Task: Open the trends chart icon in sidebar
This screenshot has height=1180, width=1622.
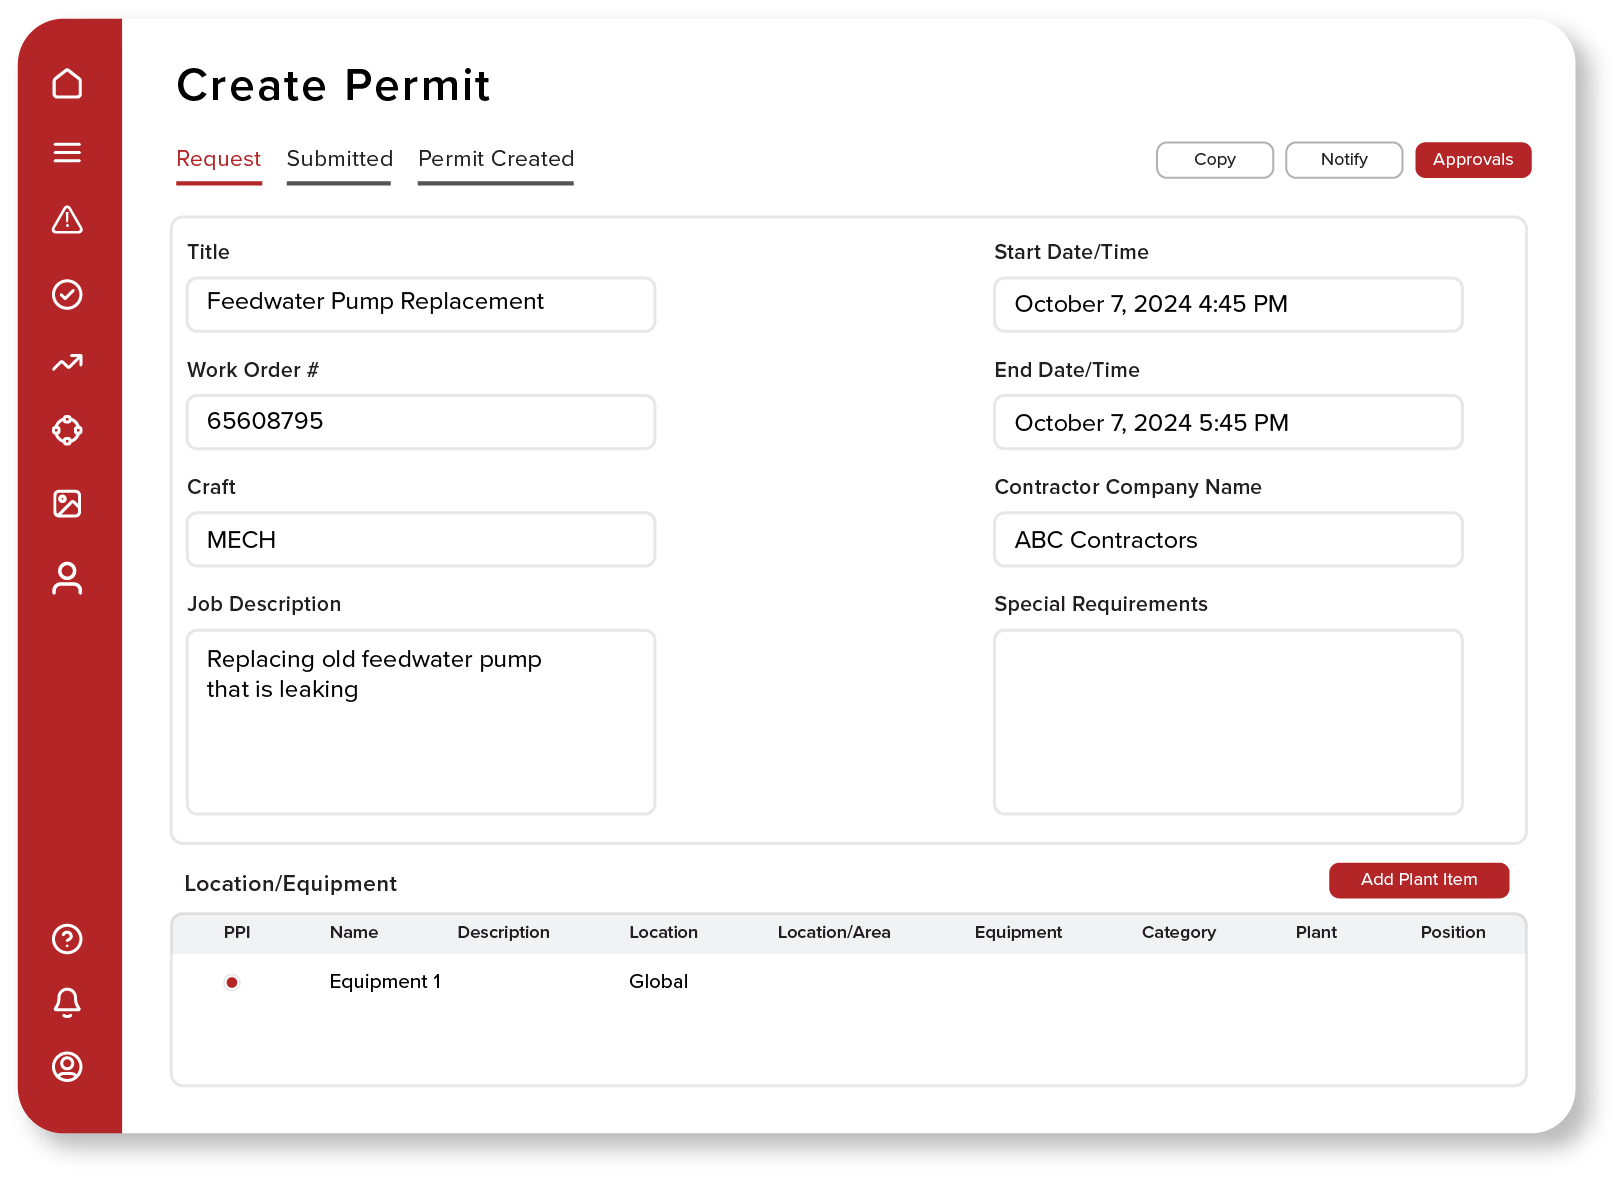Action: 67,363
